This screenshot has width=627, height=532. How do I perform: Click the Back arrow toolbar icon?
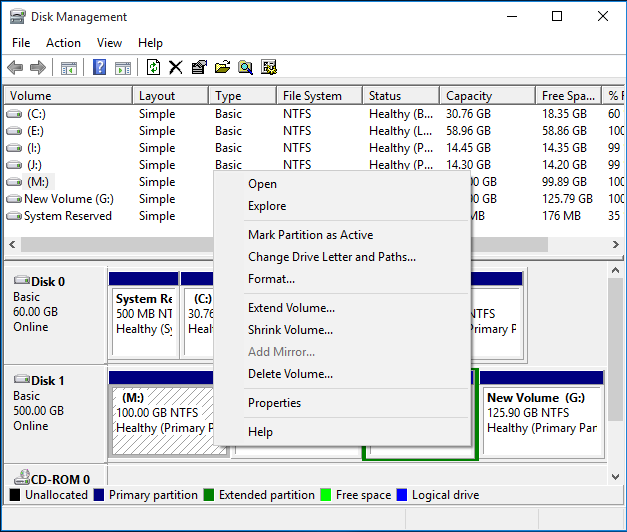coord(15,67)
